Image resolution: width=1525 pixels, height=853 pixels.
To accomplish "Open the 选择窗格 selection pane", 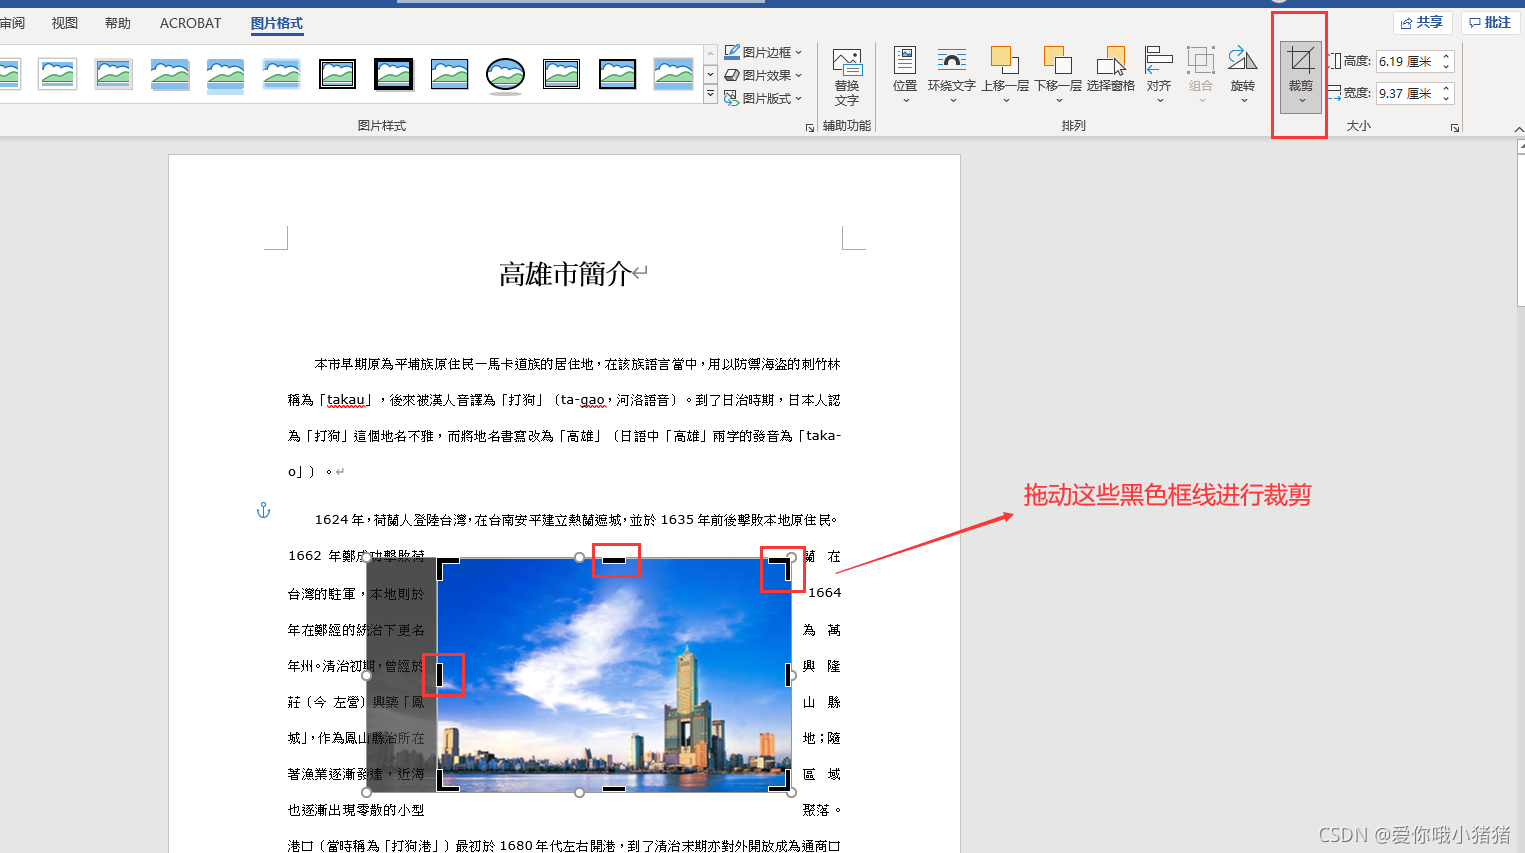I will click(x=1111, y=70).
